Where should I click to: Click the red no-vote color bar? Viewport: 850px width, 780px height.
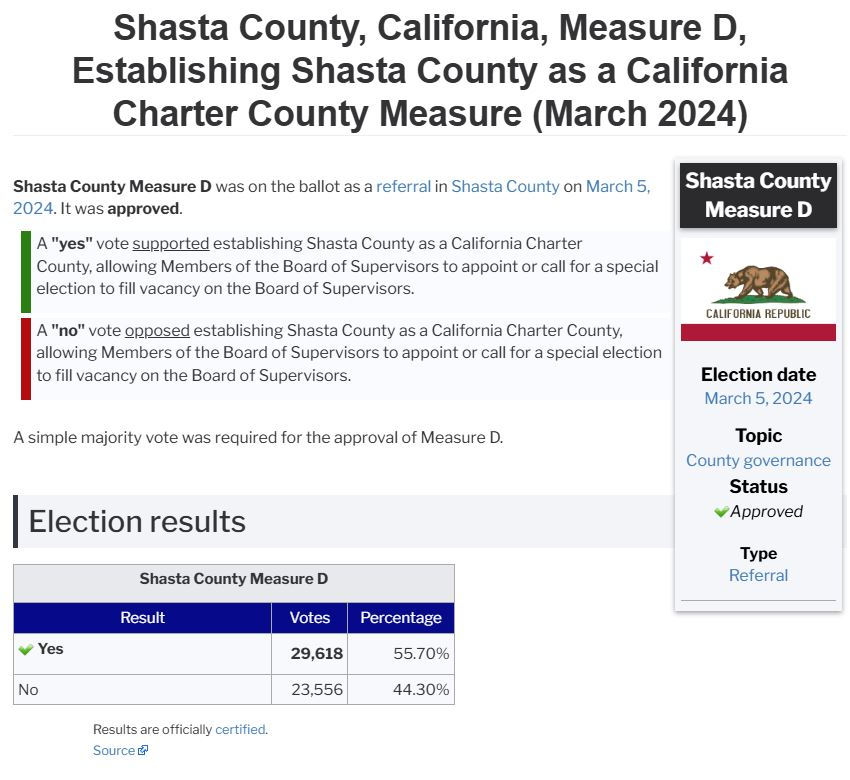(x=26, y=358)
